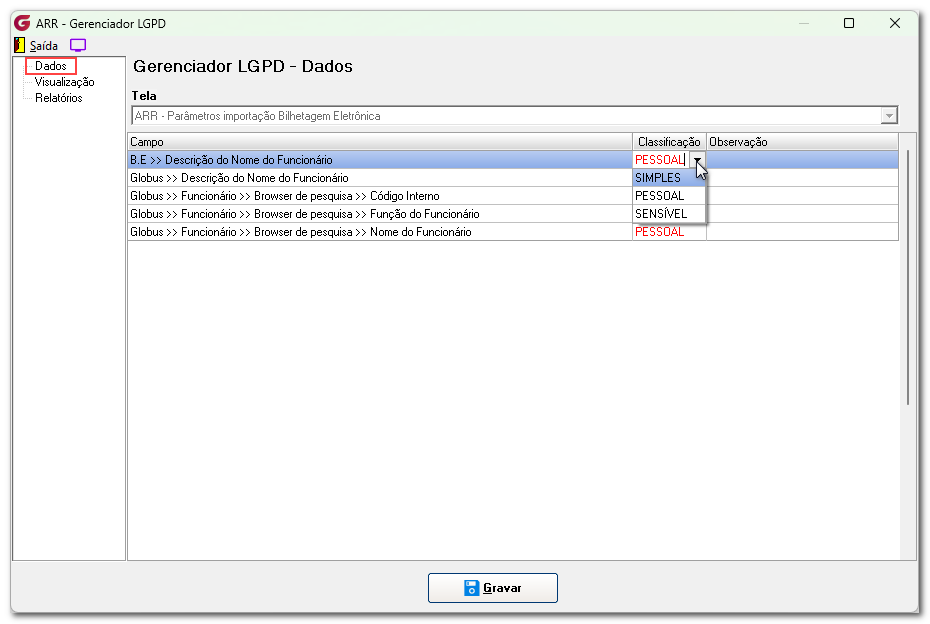Close the ARR Gerenciador LGPD window
This screenshot has width=930, height=624.
pyautogui.click(x=894, y=23)
